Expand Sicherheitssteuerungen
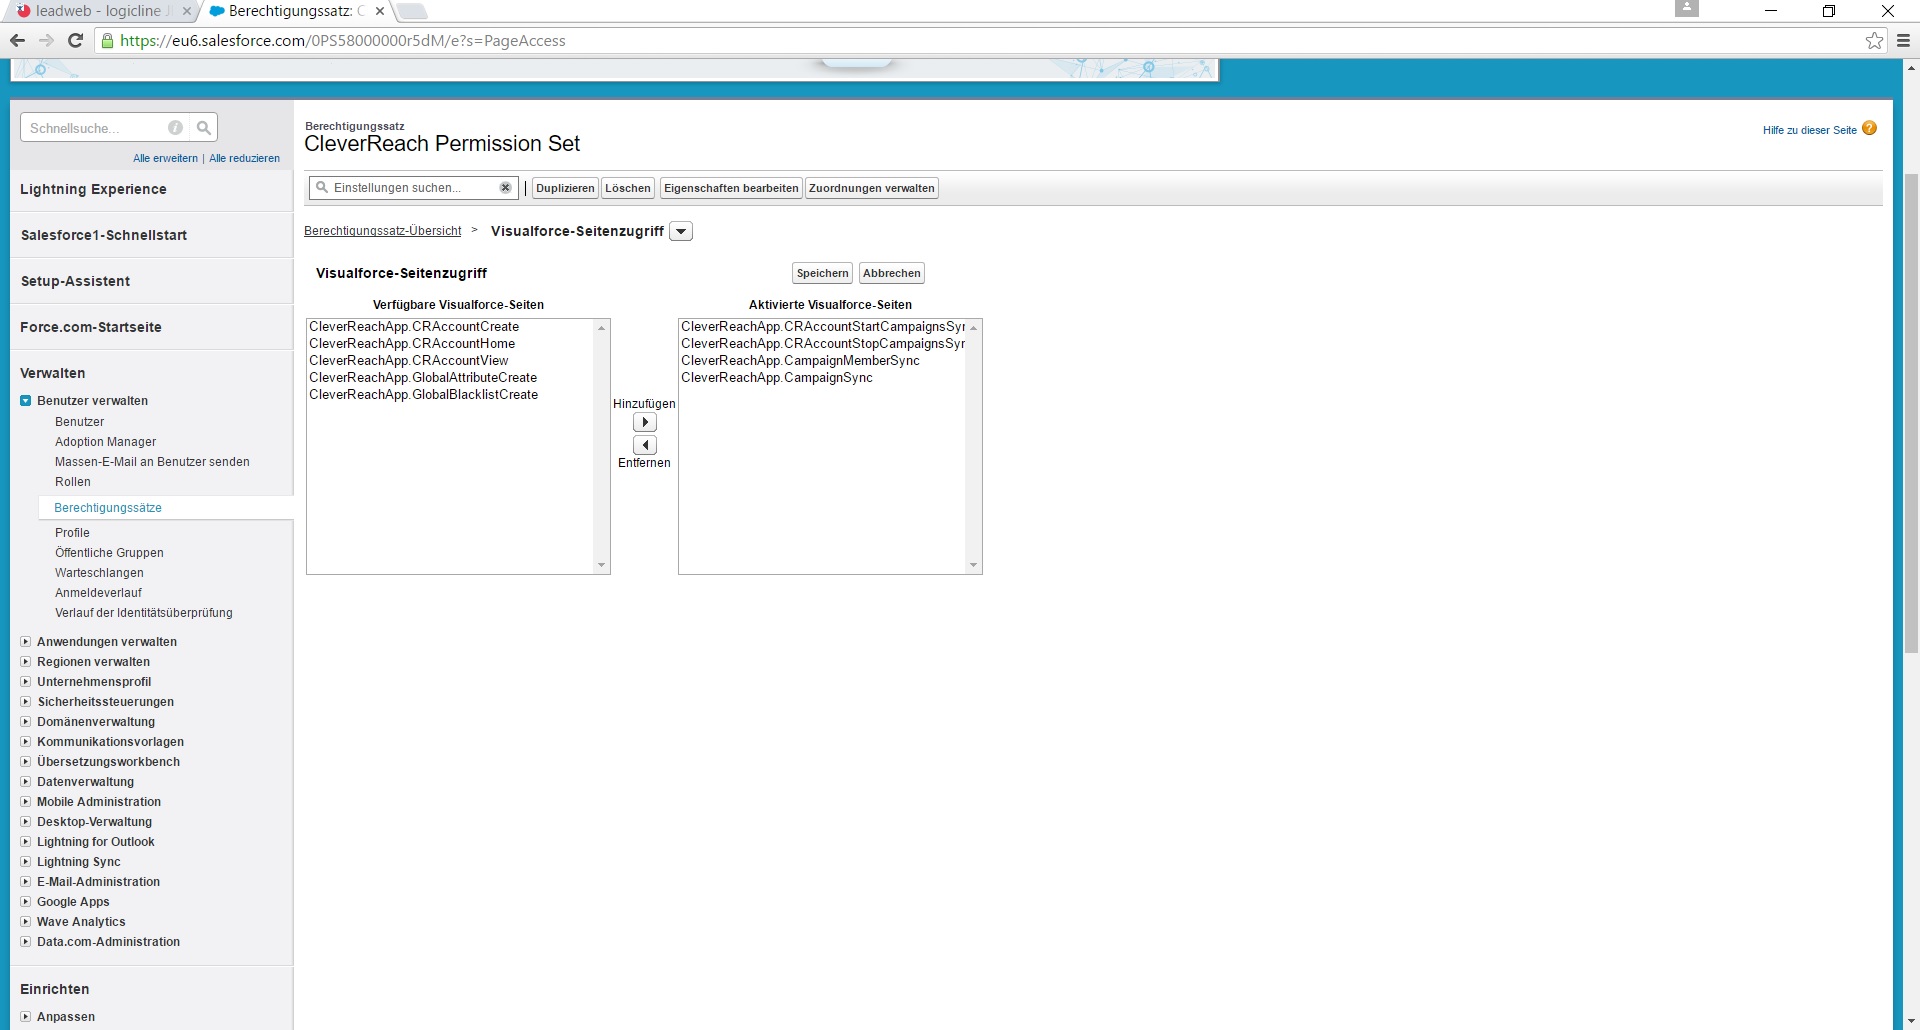1920x1030 pixels. (x=26, y=701)
